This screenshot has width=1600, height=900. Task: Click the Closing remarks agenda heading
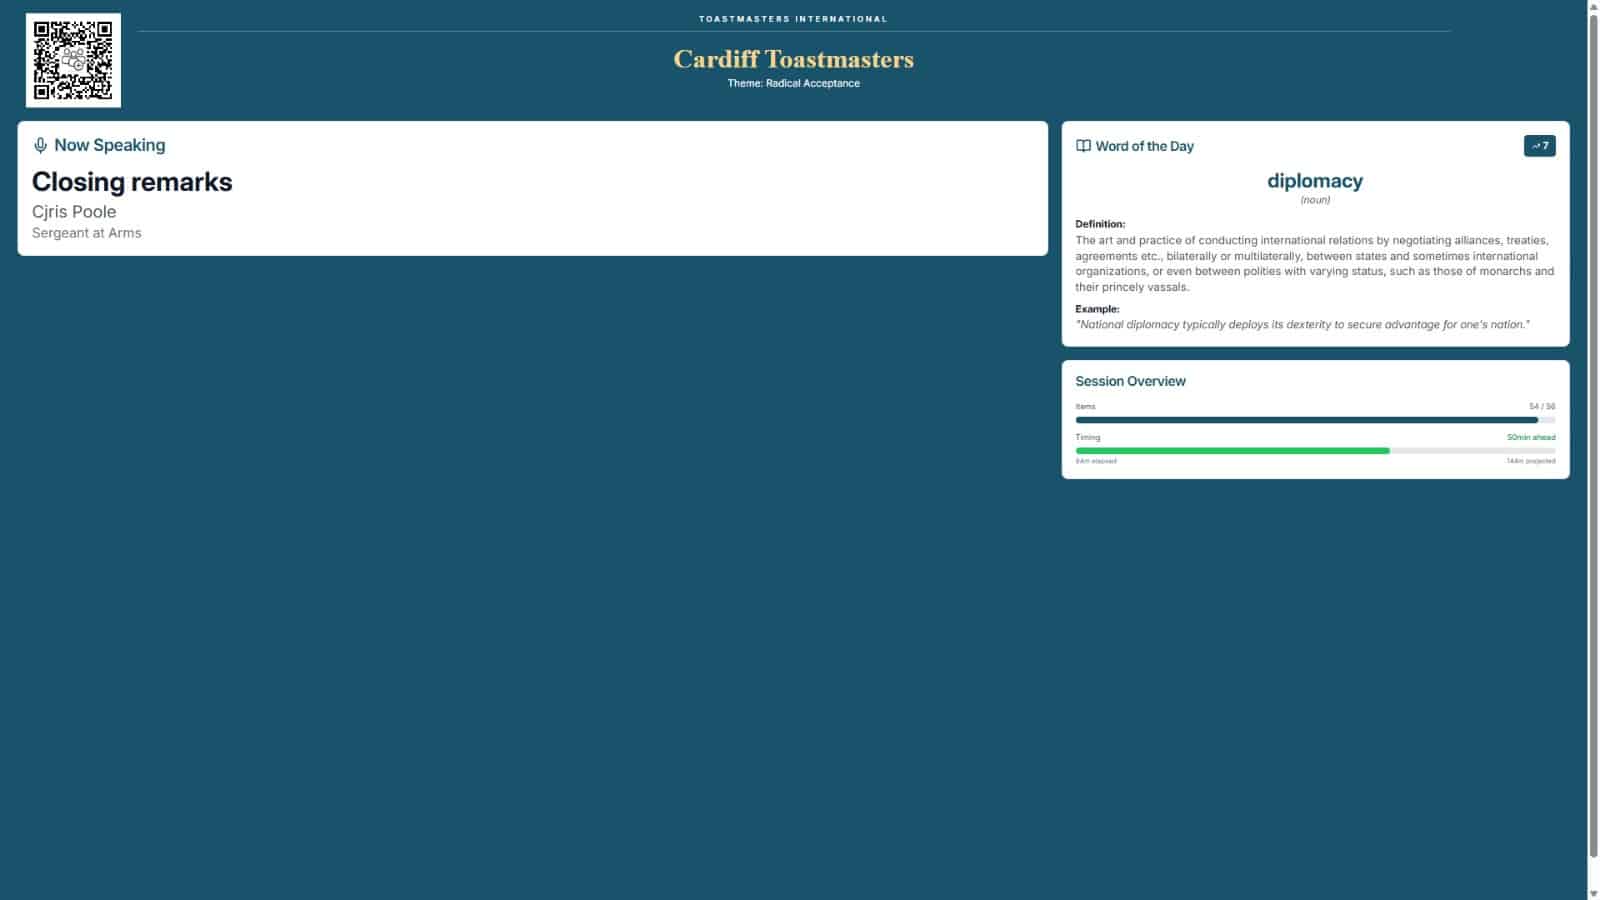click(x=132, y=182)
